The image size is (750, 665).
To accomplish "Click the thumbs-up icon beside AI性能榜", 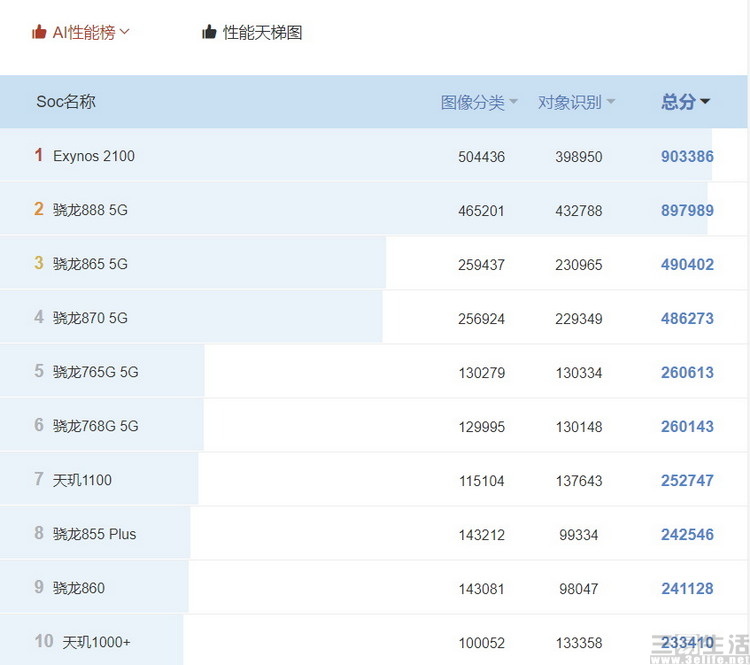I will click(x=39, y=32).
